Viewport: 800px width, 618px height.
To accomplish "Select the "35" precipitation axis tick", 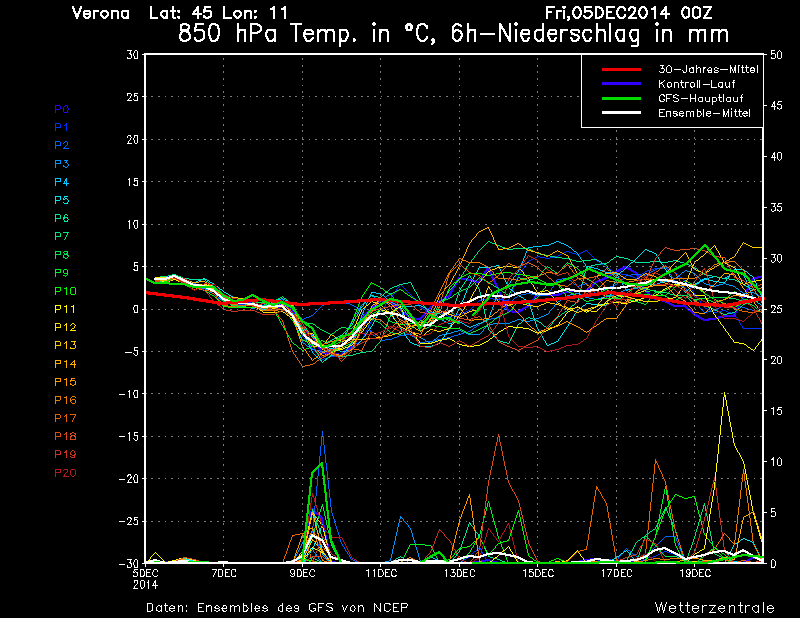I will click(x=776, y=208).
